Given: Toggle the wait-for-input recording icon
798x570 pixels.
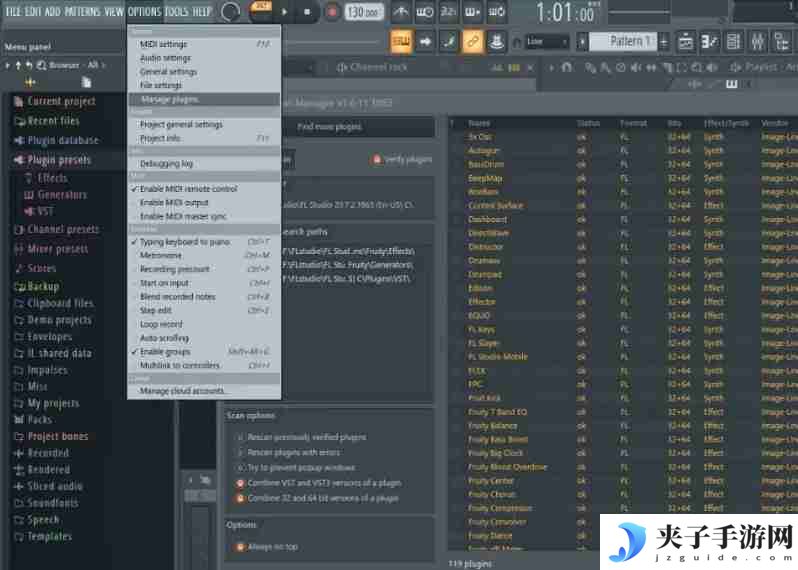Looking at the screenshot, I should coord(425,11).
